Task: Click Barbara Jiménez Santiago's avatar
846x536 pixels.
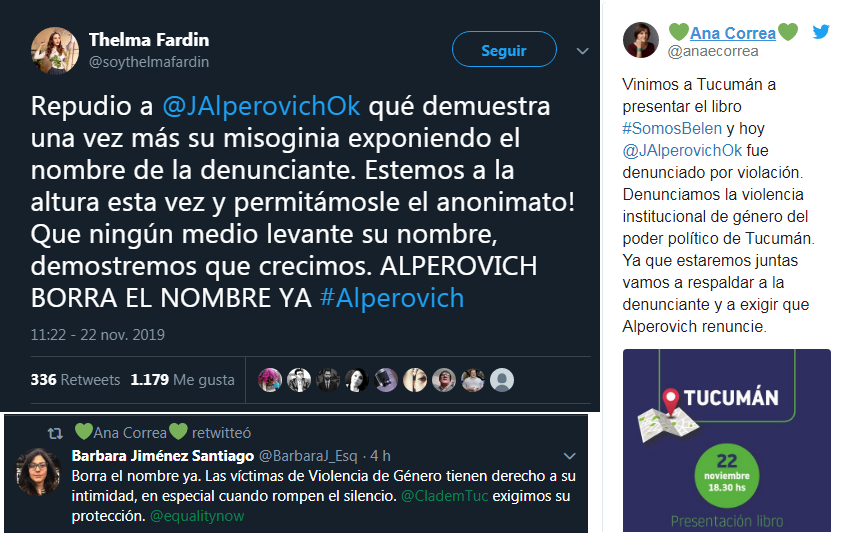Action: coord(38,472)
